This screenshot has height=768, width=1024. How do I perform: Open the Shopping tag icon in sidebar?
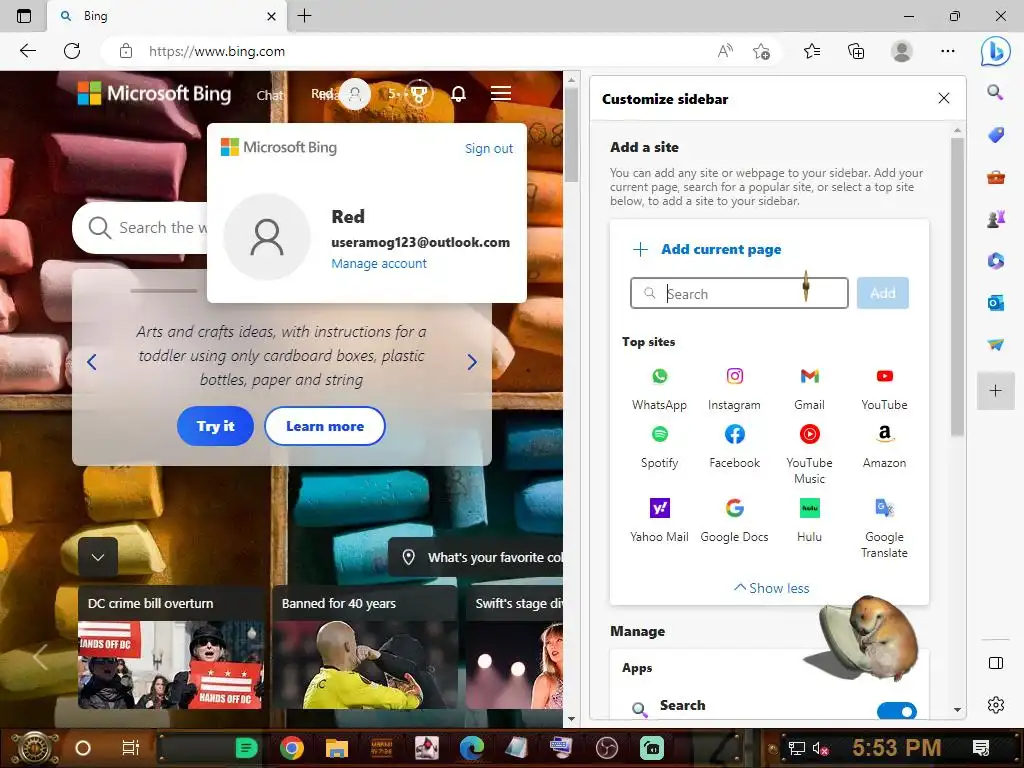pyautogui.click(x=995, y=135)
